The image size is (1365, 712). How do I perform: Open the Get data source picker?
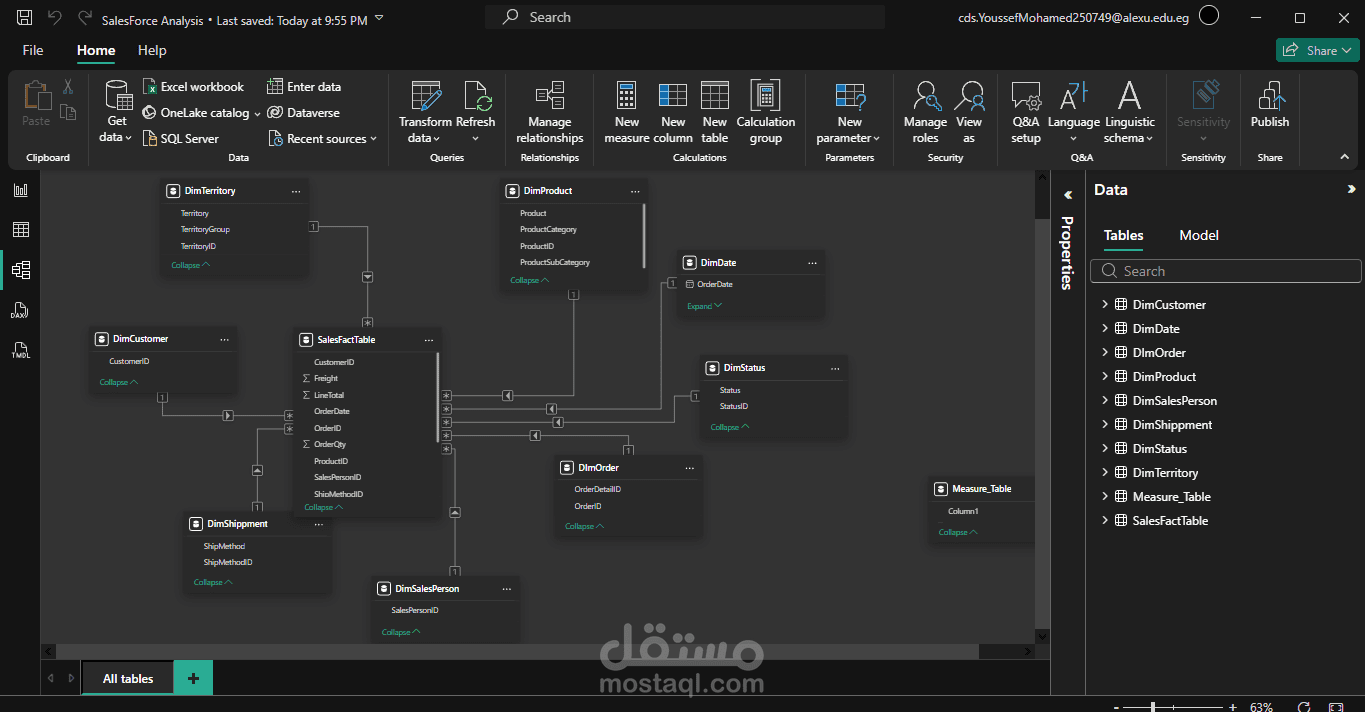tap(117, 112)
